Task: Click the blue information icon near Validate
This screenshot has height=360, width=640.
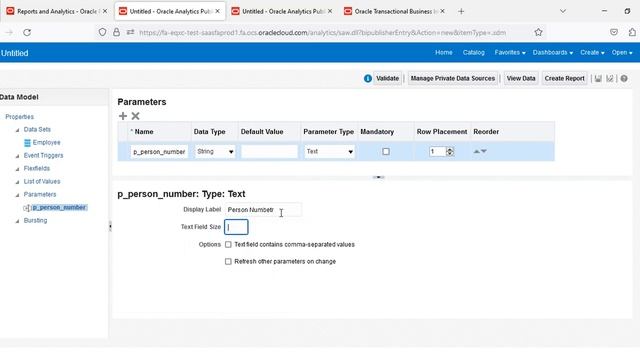Action: tap(368, 78)
